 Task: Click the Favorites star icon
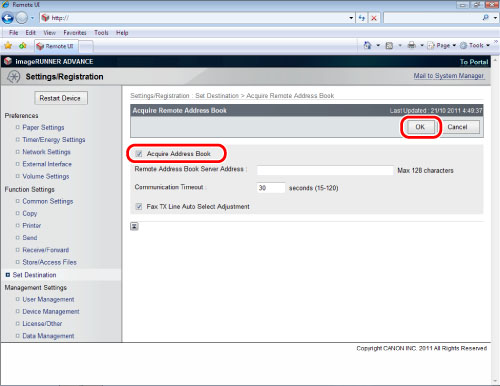pyautogui.click(x=8, y=46)
